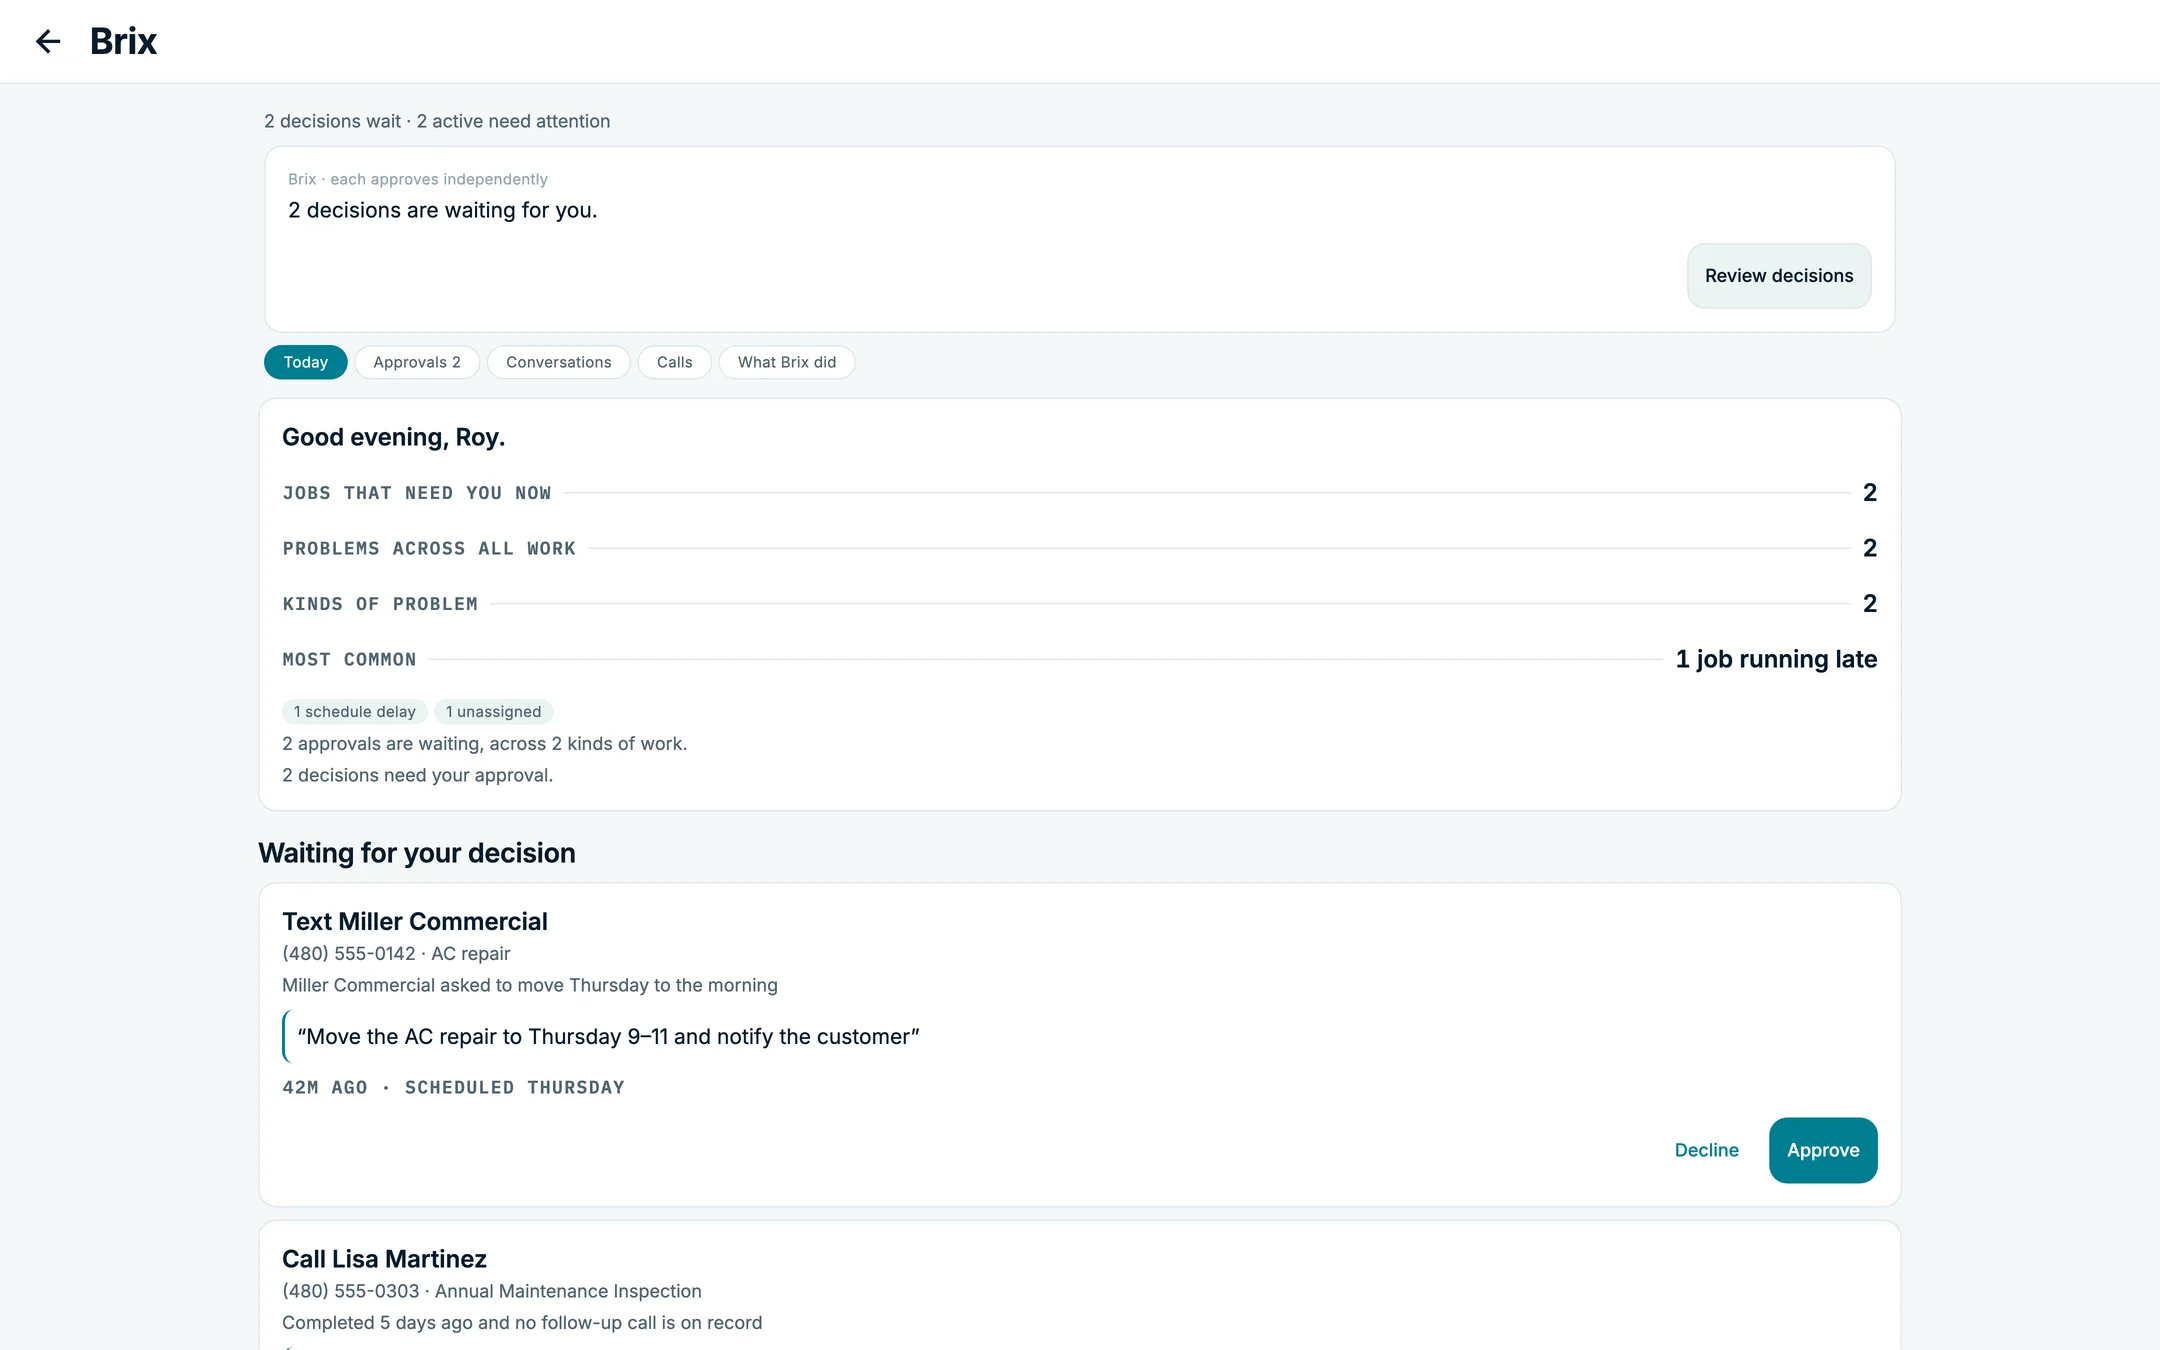Select the Today tab
The image size is (2160, 1350).
(305, 362)
